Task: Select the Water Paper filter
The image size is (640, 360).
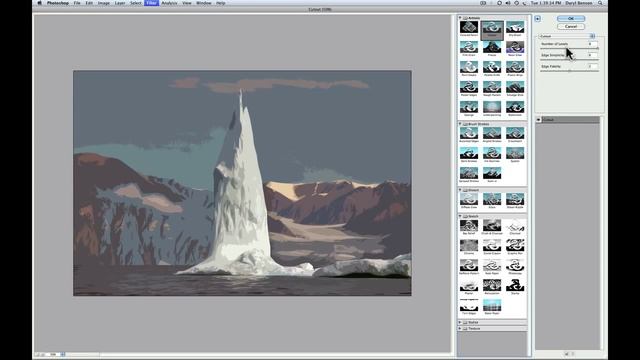Action: 492,306
